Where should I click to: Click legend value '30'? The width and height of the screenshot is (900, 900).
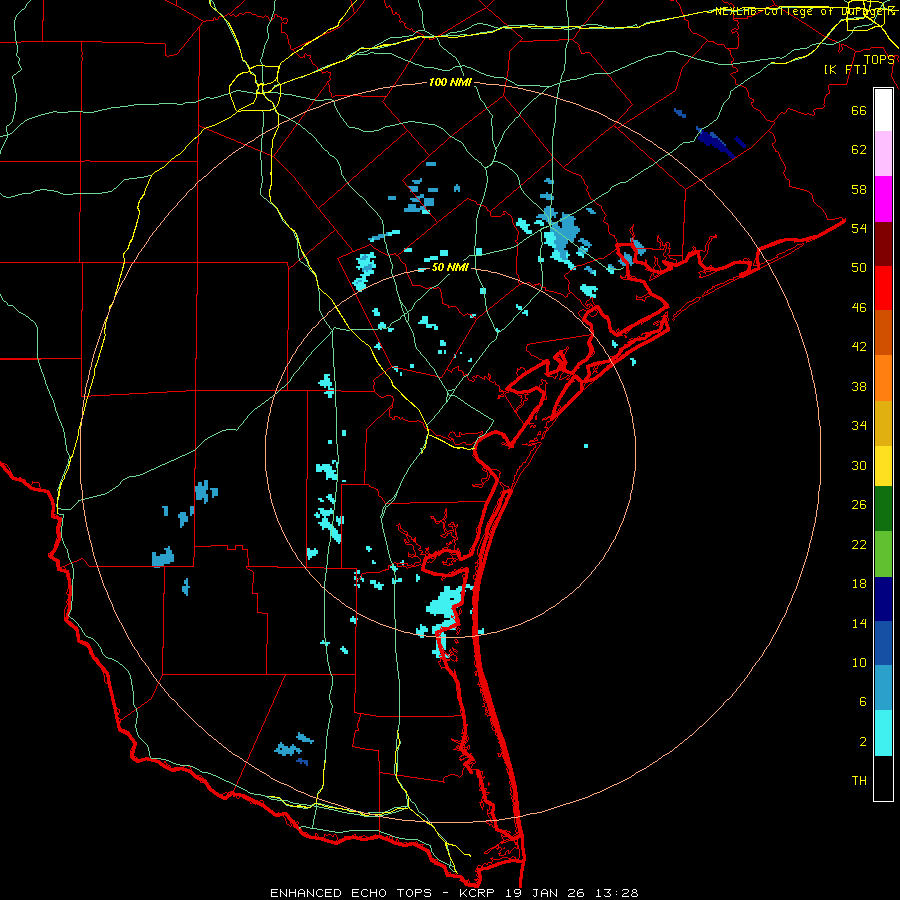click(x=859, y=465)
